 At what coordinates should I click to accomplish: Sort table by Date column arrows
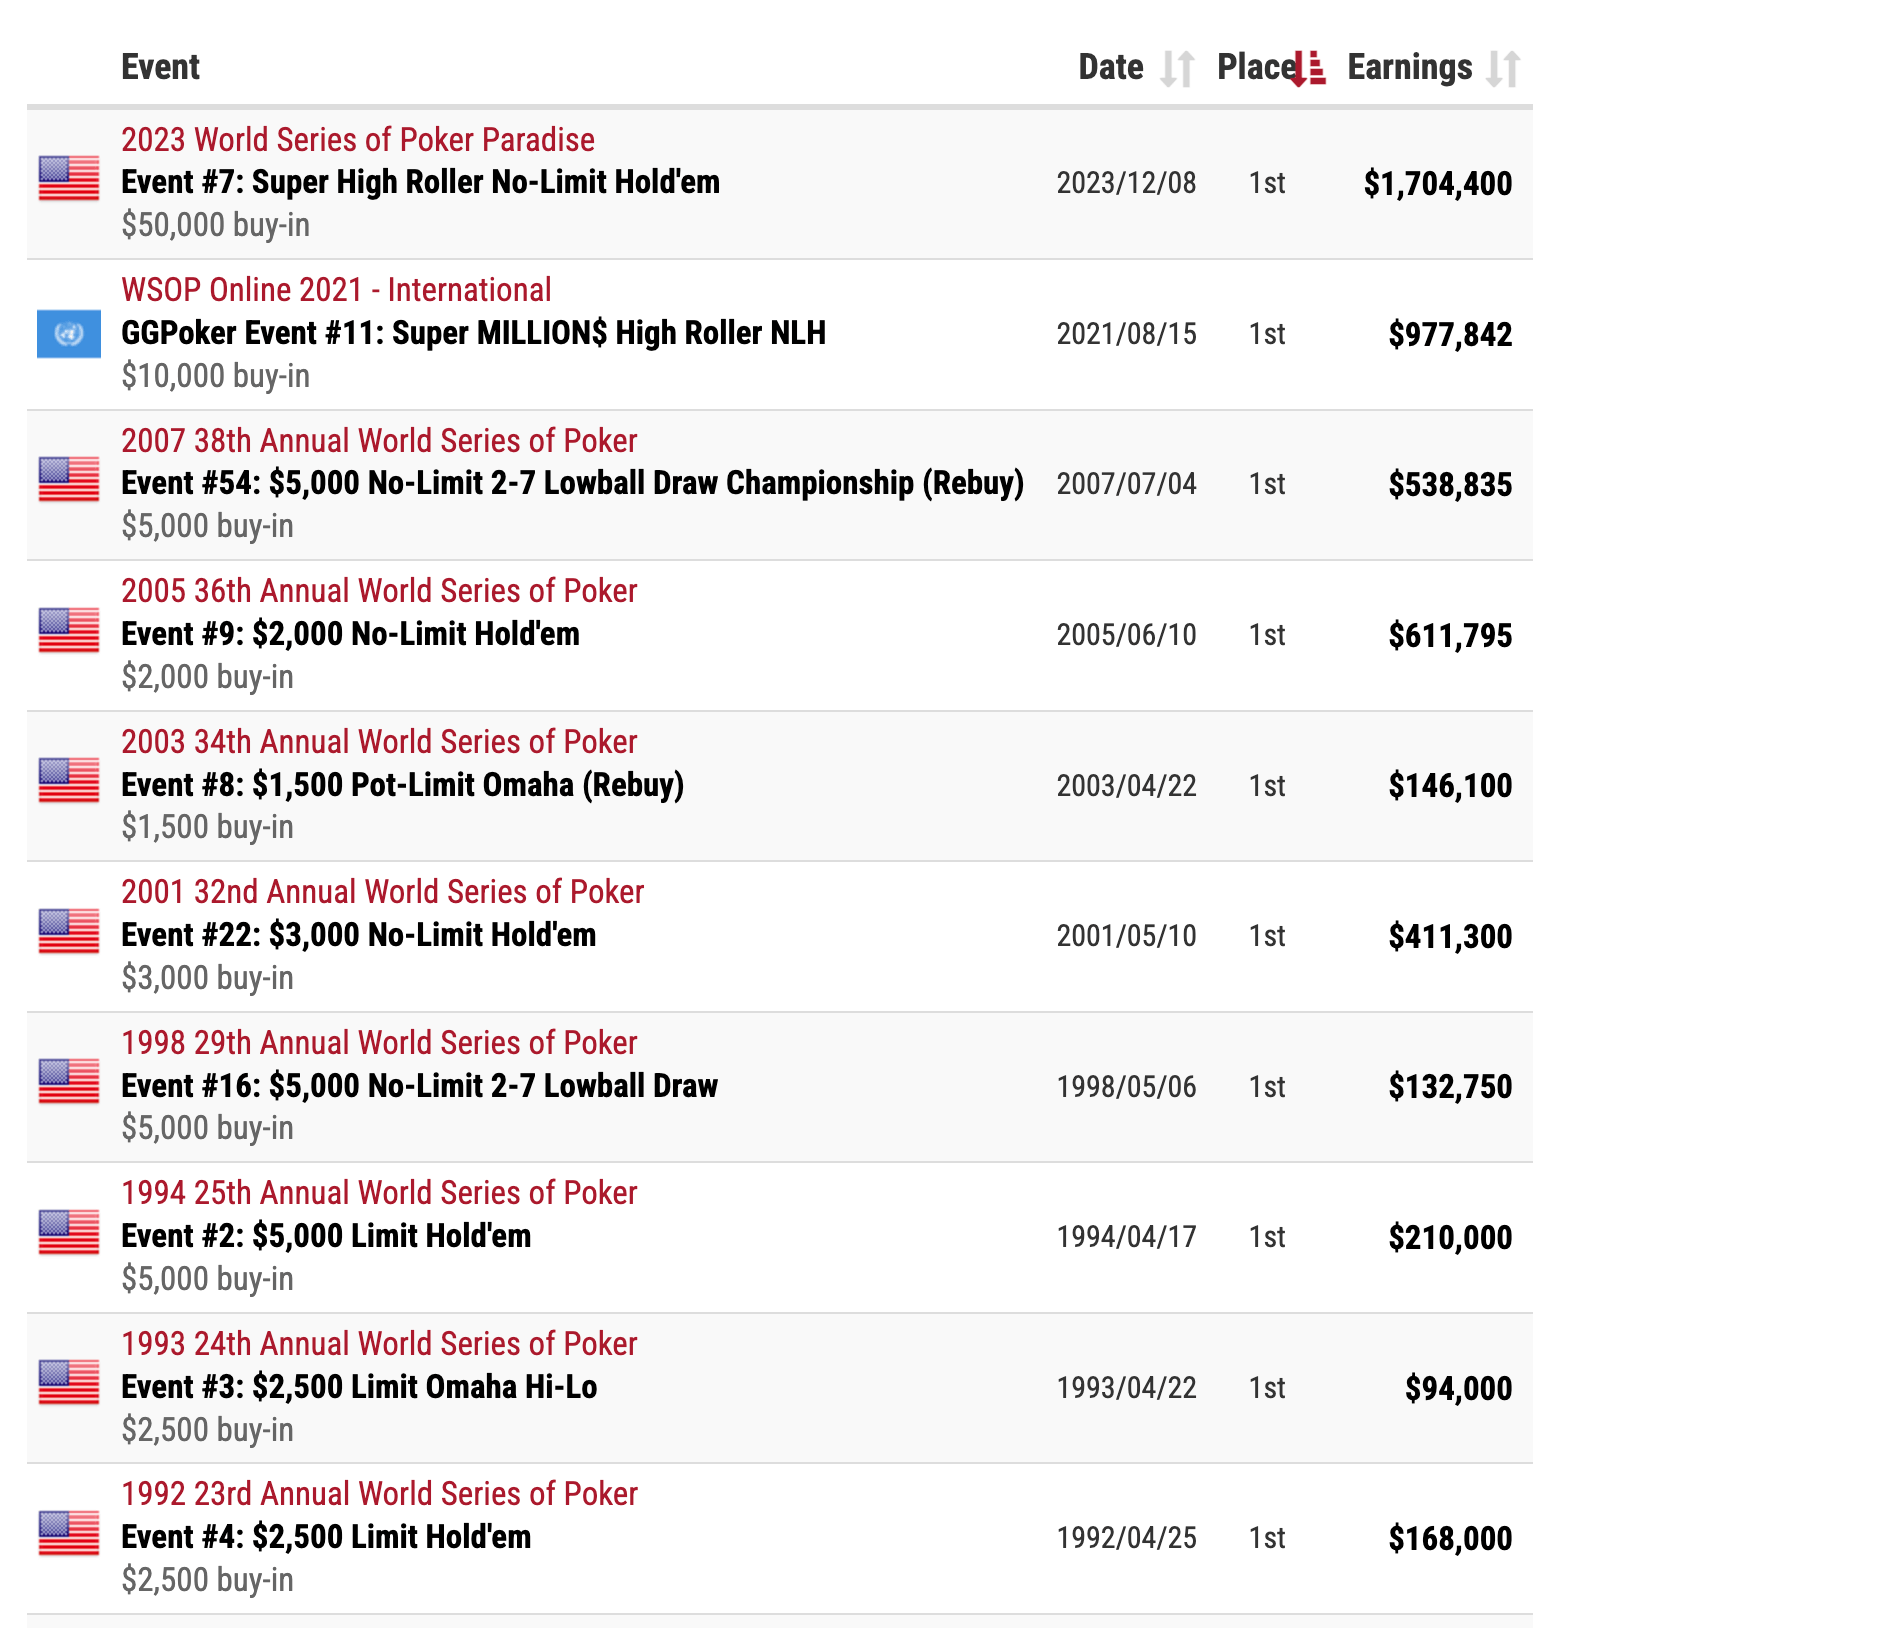click(x=1177, y=69)
